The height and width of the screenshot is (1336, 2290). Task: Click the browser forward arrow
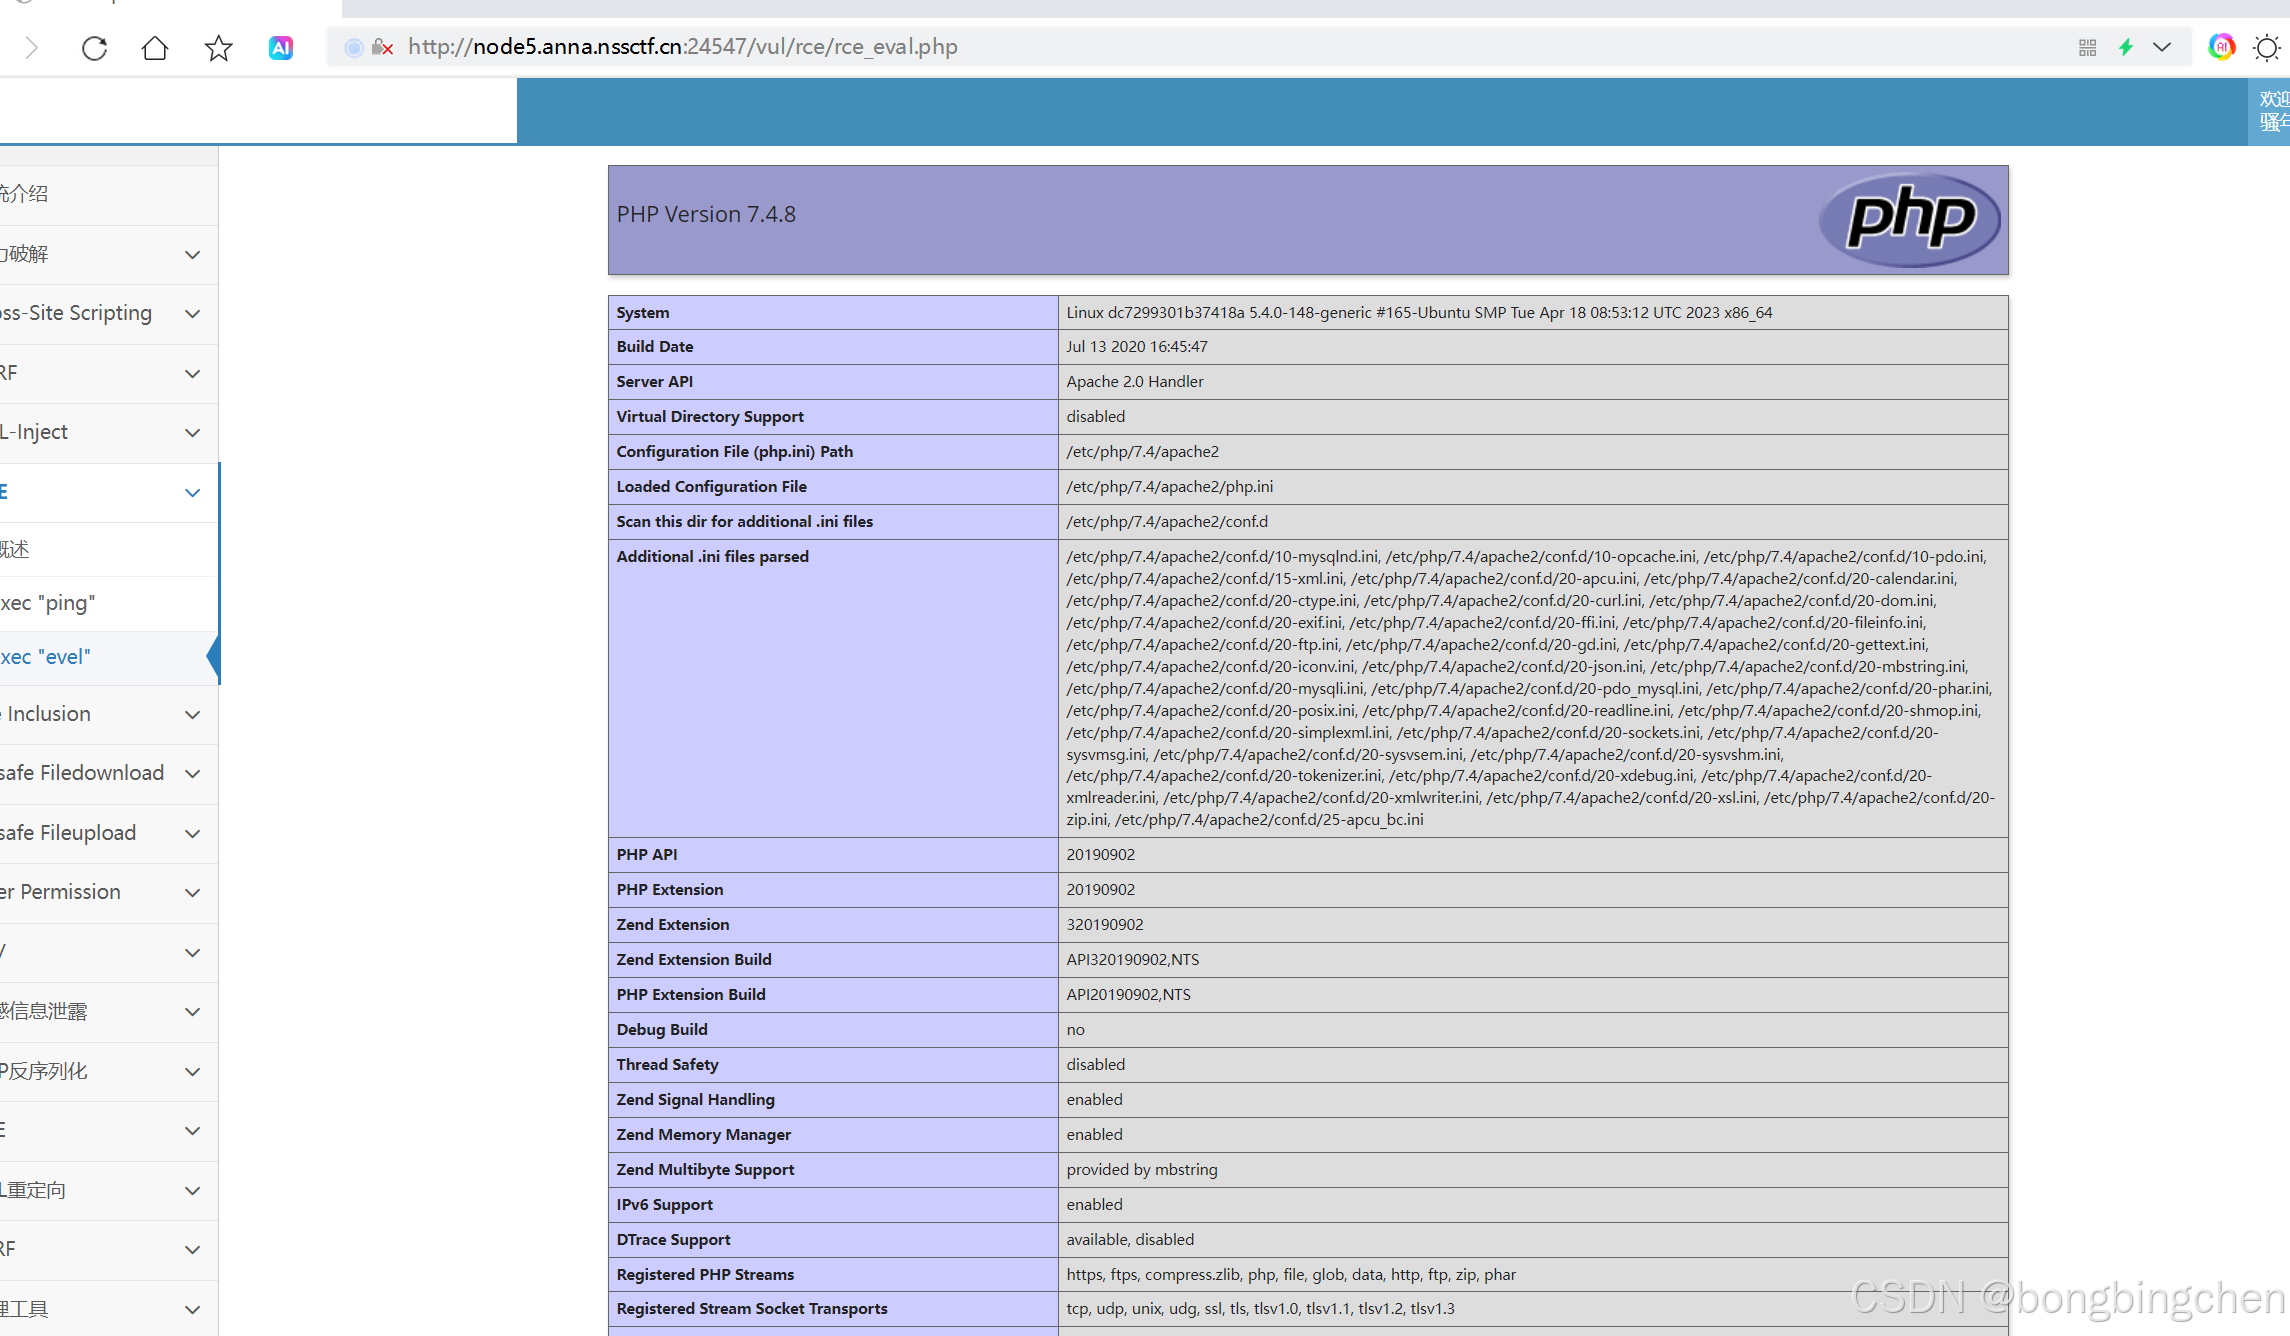31,47
